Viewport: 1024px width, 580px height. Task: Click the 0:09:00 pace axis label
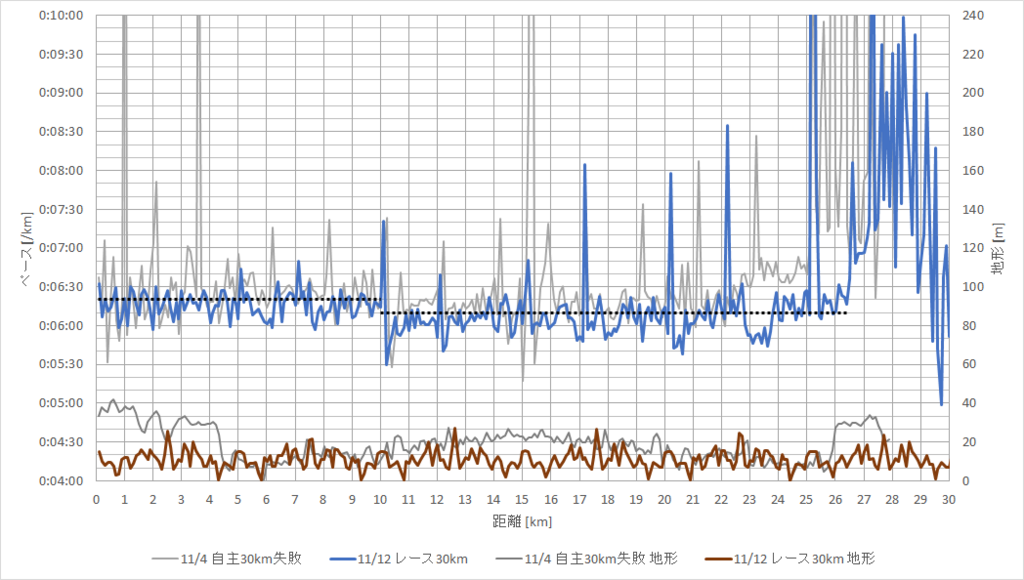61,93
